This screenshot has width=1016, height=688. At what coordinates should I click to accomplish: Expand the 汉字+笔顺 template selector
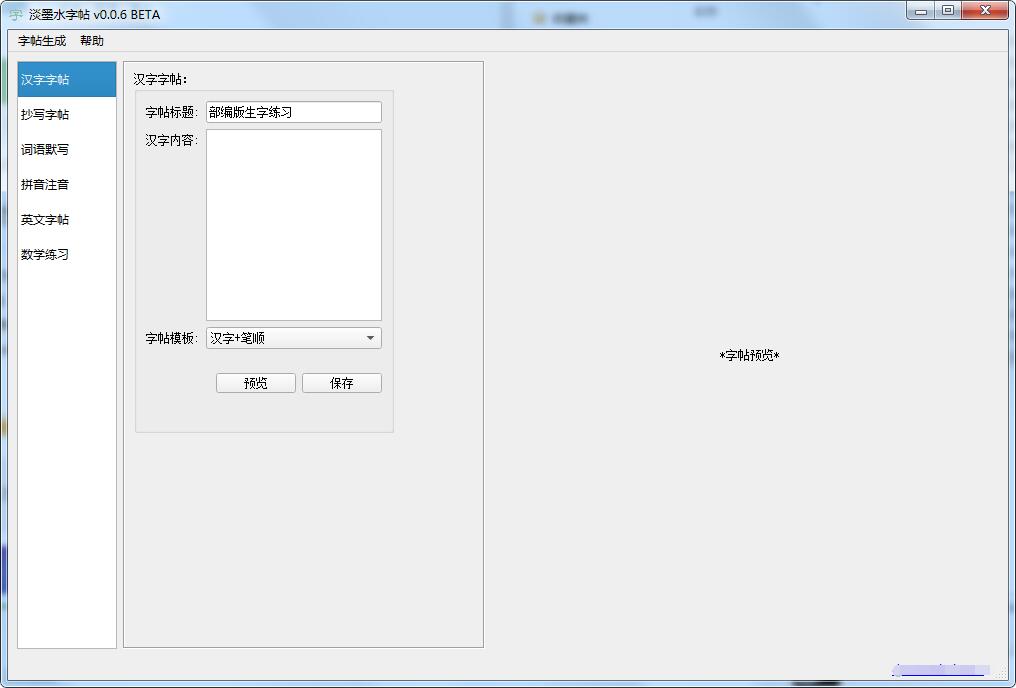coord(293,338)
